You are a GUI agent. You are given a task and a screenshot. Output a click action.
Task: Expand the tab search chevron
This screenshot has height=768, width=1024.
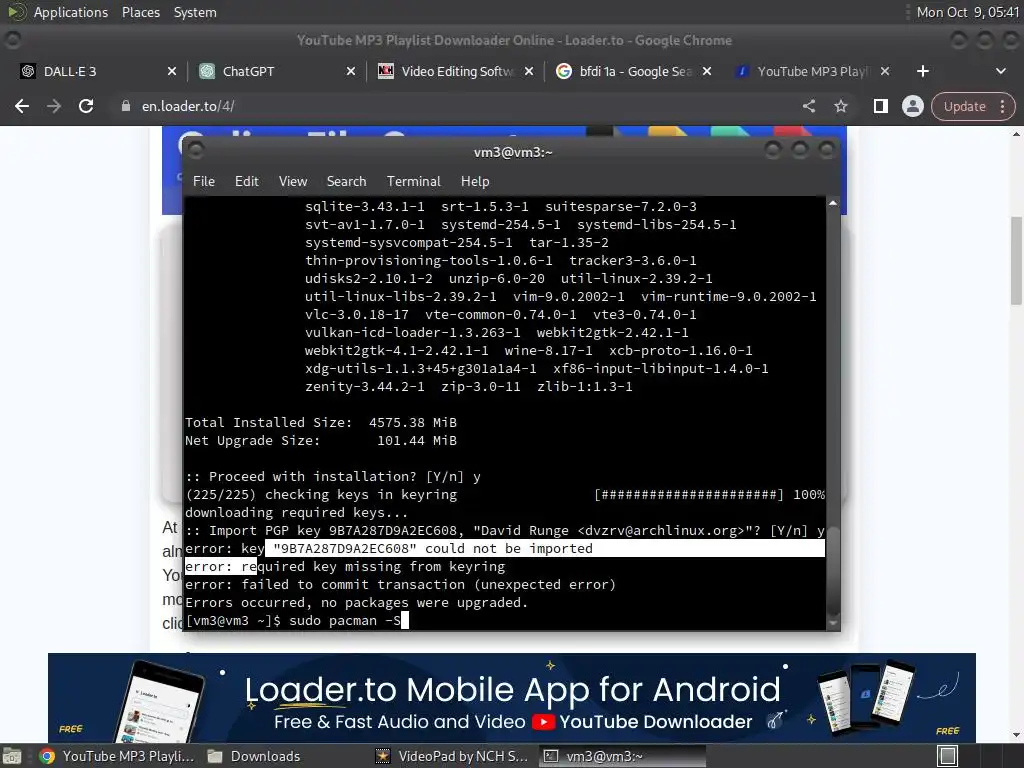pos(1000,71)
